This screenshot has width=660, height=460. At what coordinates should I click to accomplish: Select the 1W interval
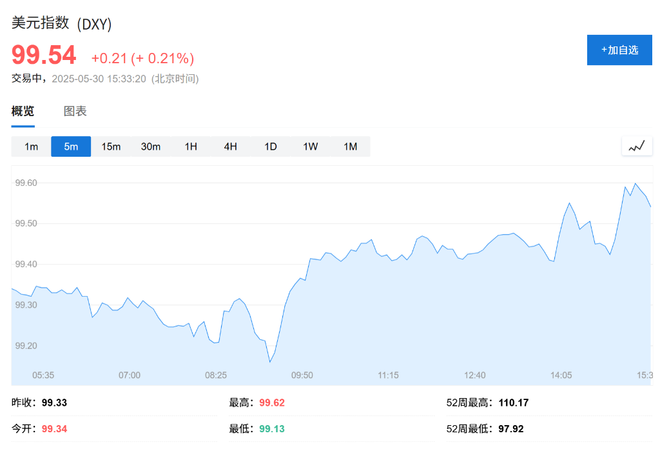pos(310,146)
